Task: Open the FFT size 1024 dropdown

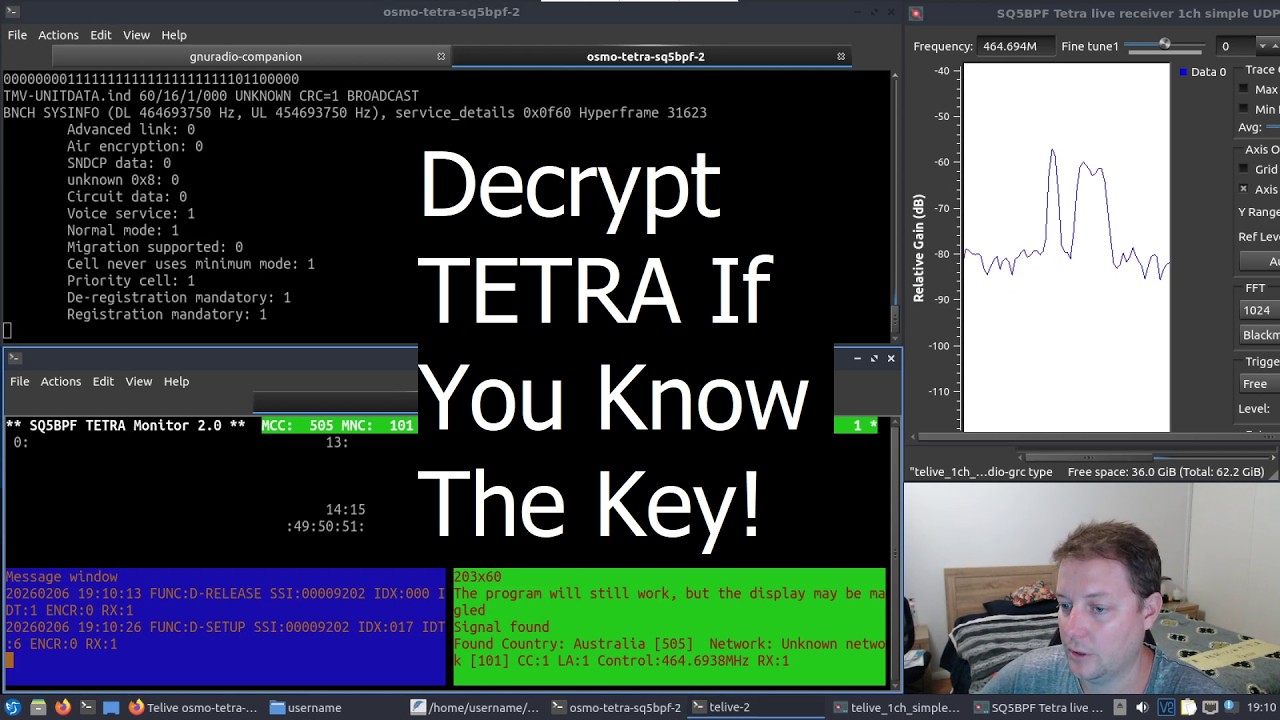Action: pyautogui.click(x=1260, y=310)
